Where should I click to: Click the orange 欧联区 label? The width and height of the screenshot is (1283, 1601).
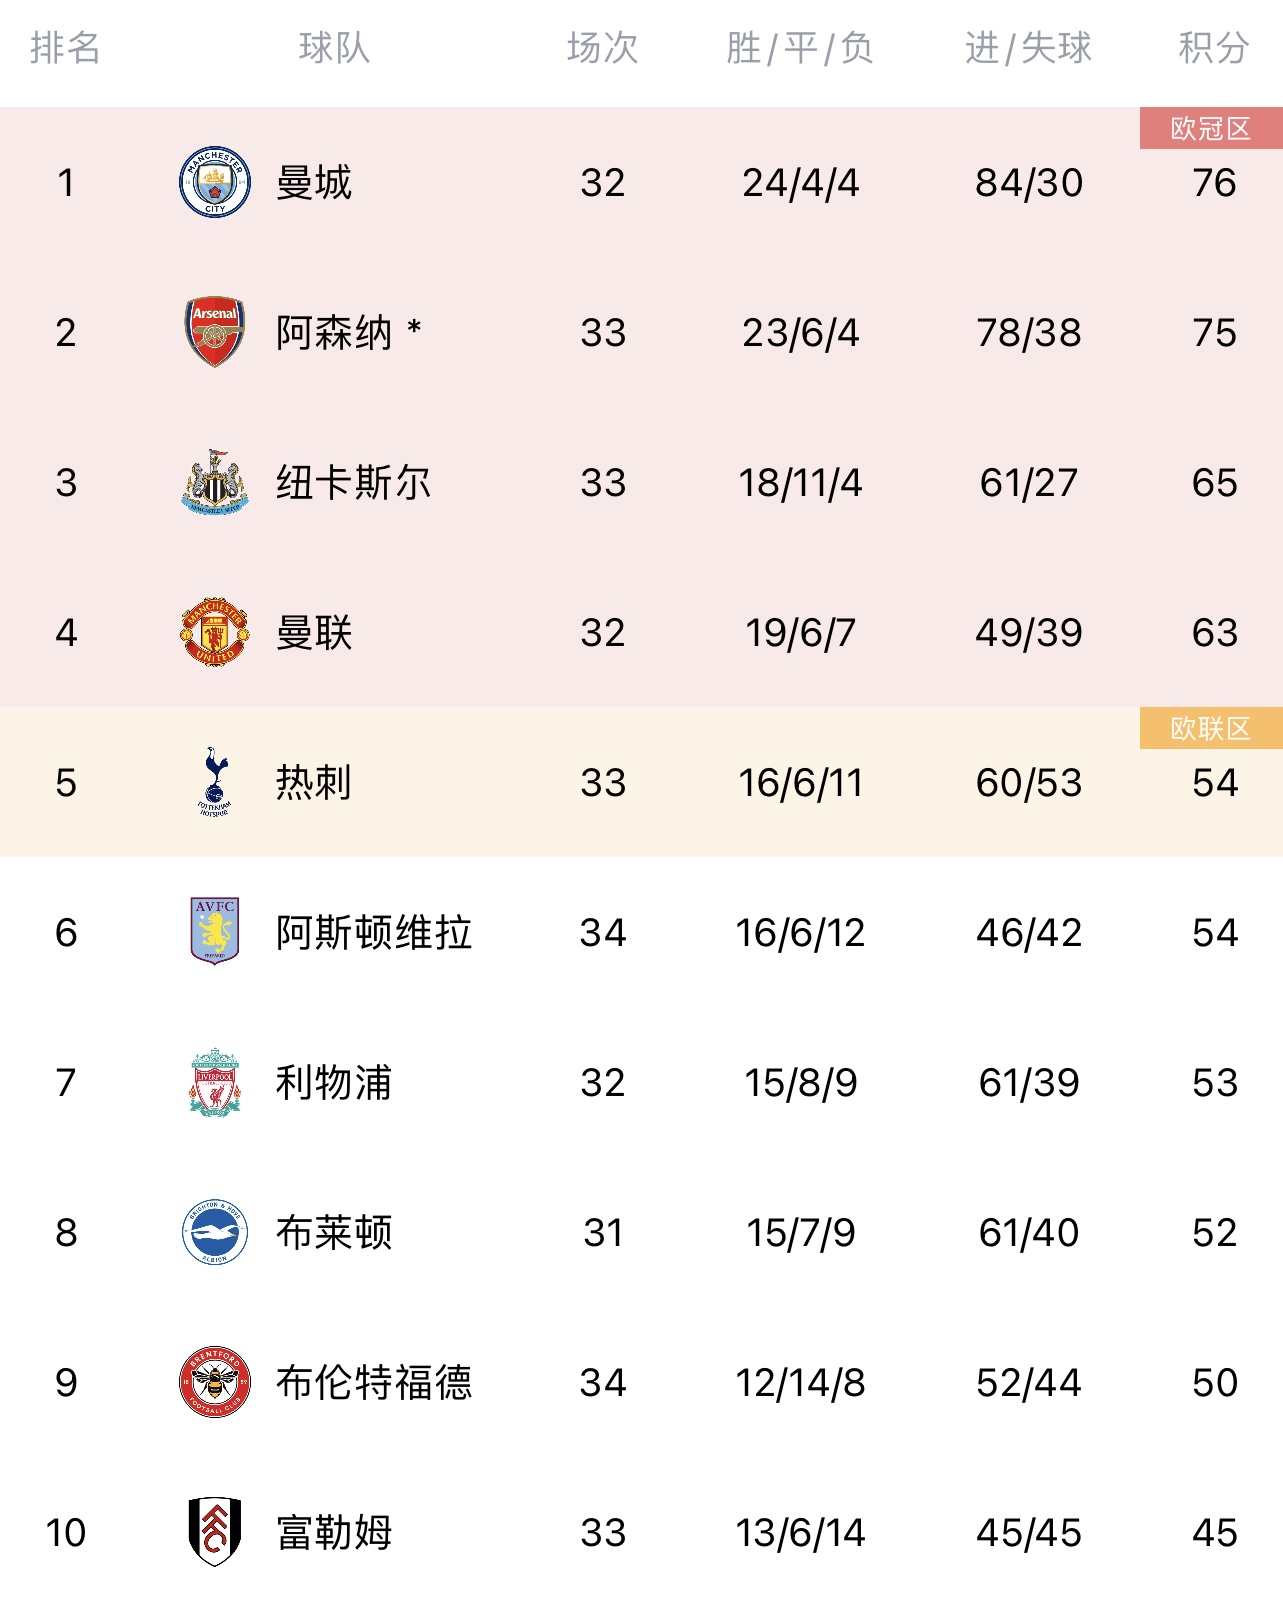click(x=1210, y=729)
